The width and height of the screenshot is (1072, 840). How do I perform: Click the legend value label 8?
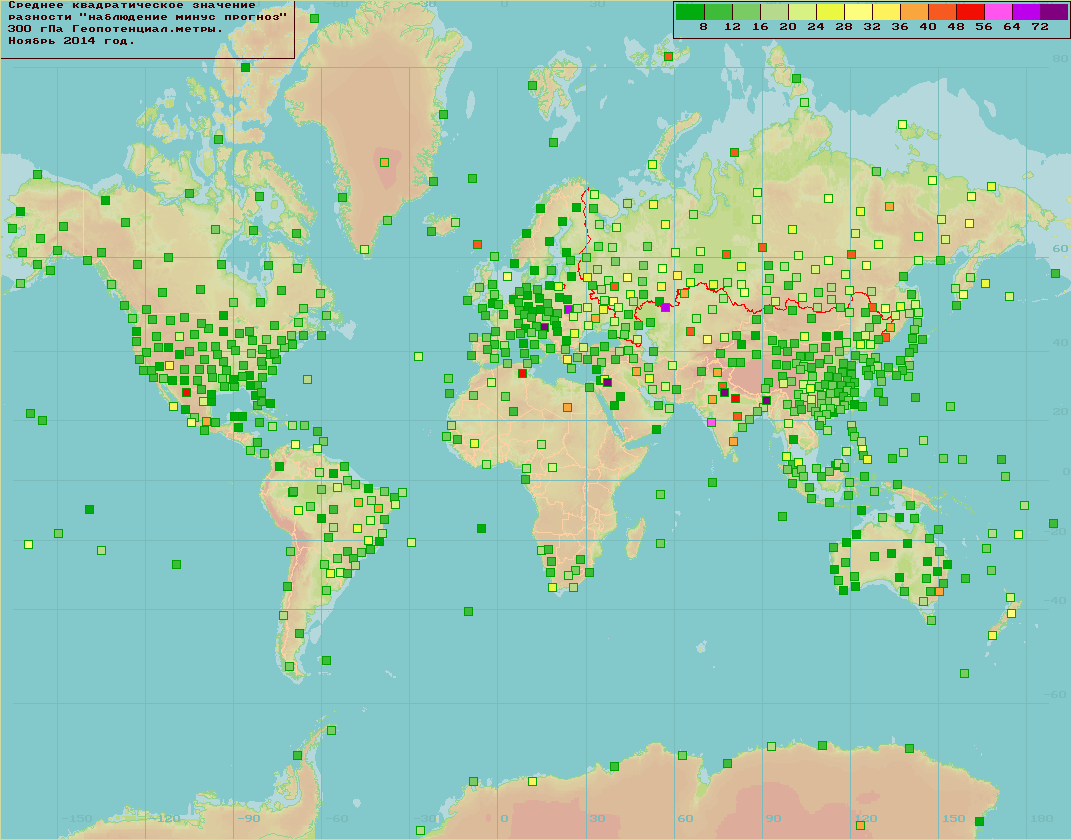704,27
